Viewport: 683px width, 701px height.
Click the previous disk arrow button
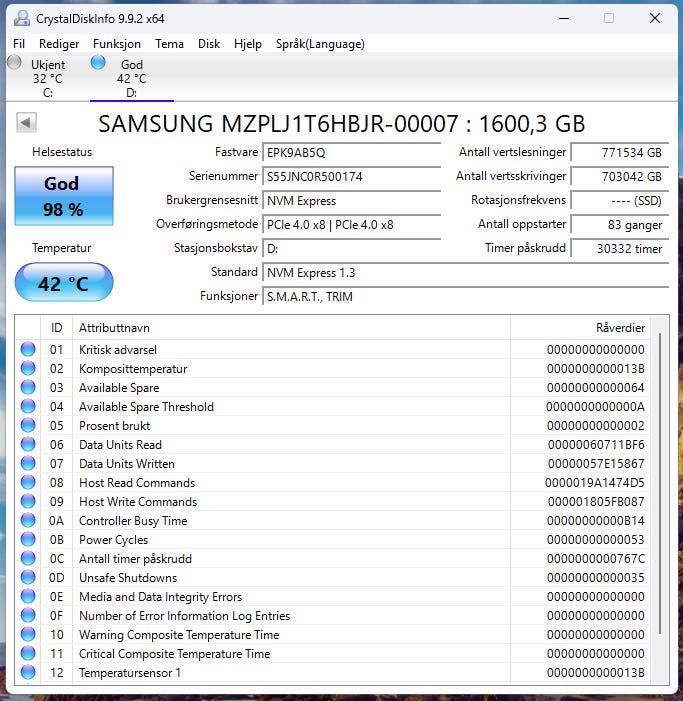pyautogui.click(x=26, y=122)
